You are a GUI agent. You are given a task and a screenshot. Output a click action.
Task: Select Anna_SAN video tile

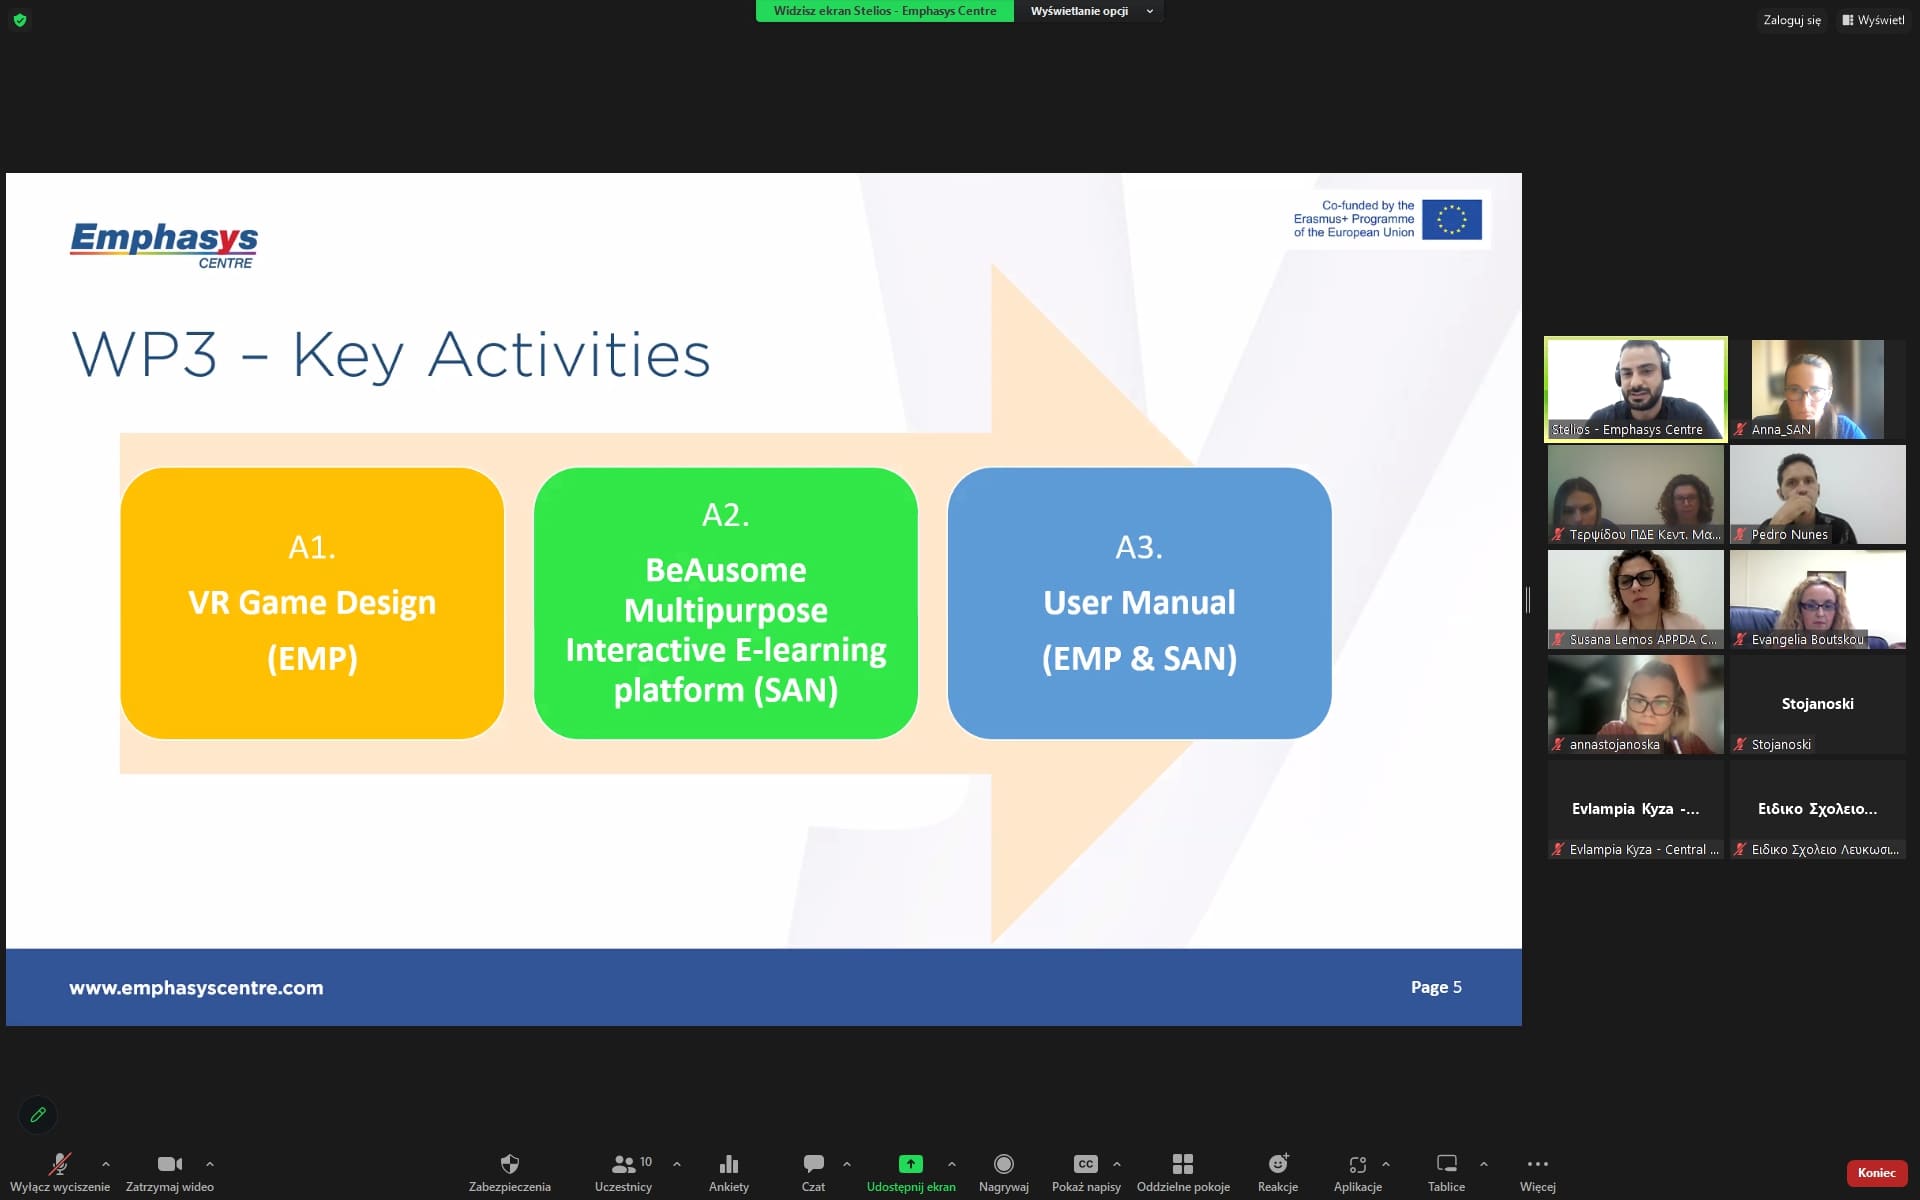(1818, 389)
